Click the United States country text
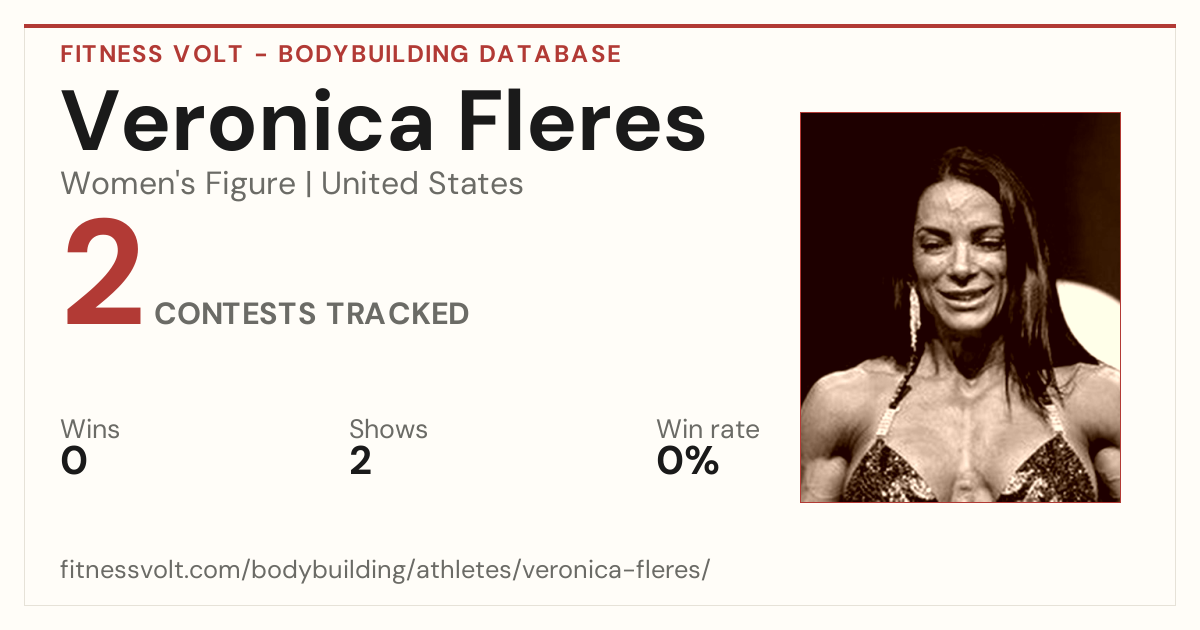The height and width of the screenshot is (630, 1200). [x=422, y=184]
